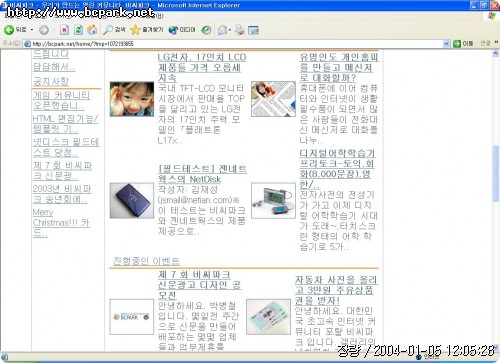This screenshot has height=363, width=500.
Task: Click the 휴대폰에 이어 컴퓨터와 summary text
Action: coord(338,114)
